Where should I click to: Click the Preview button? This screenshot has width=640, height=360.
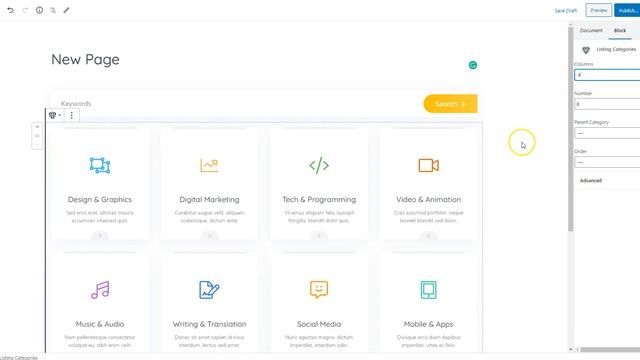(599, 10)
